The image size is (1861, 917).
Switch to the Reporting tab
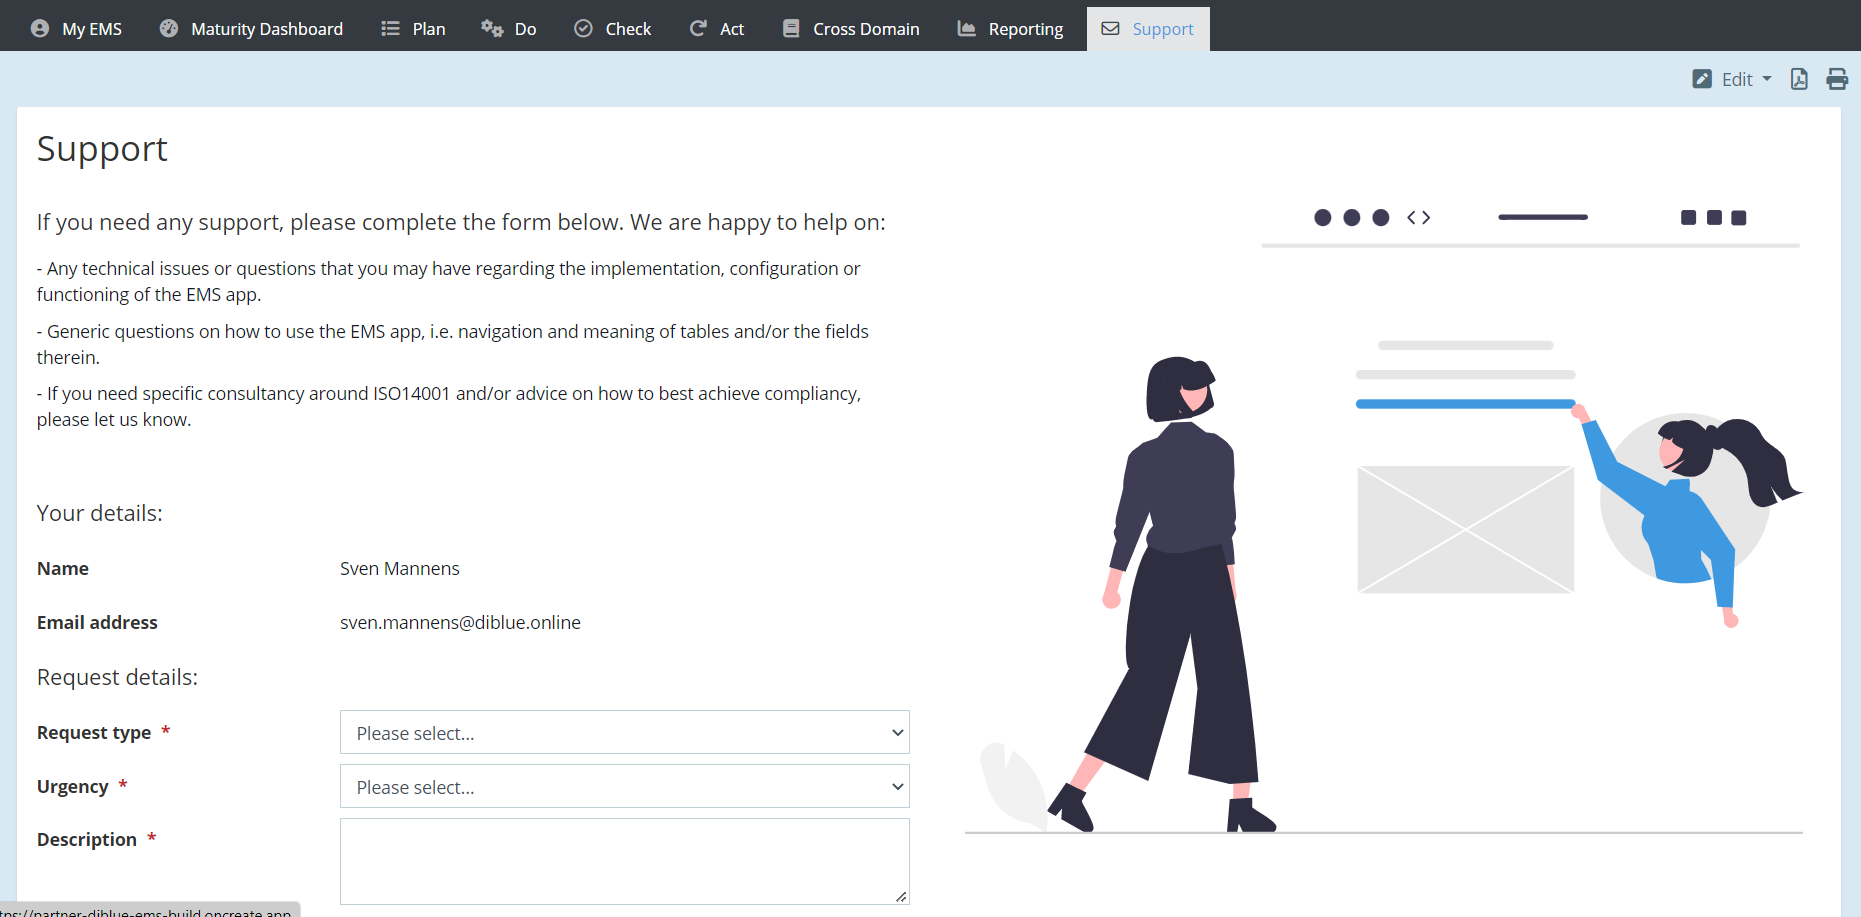tap(1025, 29)
